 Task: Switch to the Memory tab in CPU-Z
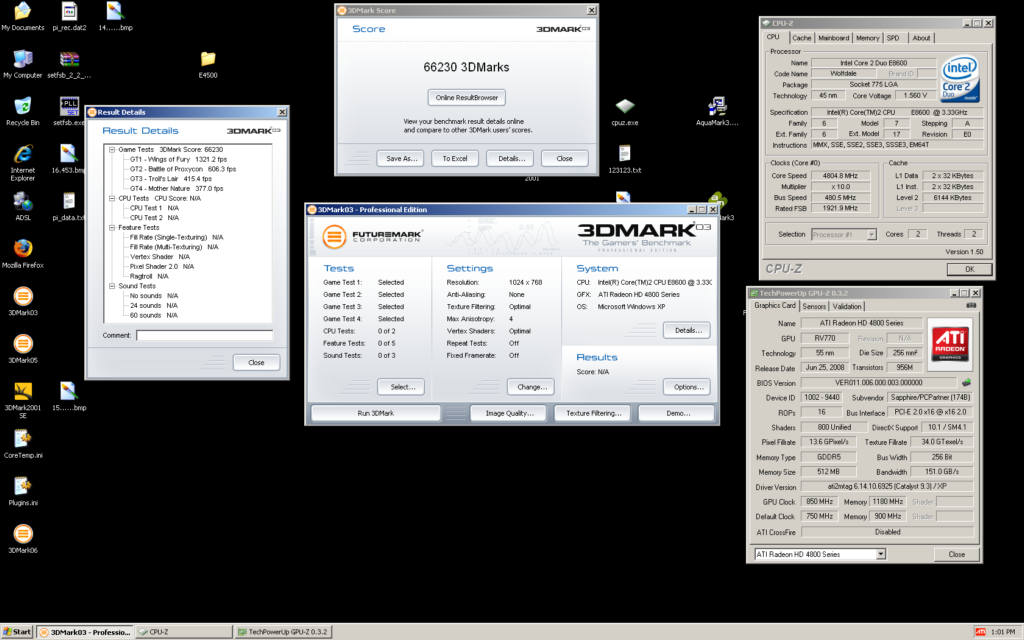point(867,38)
